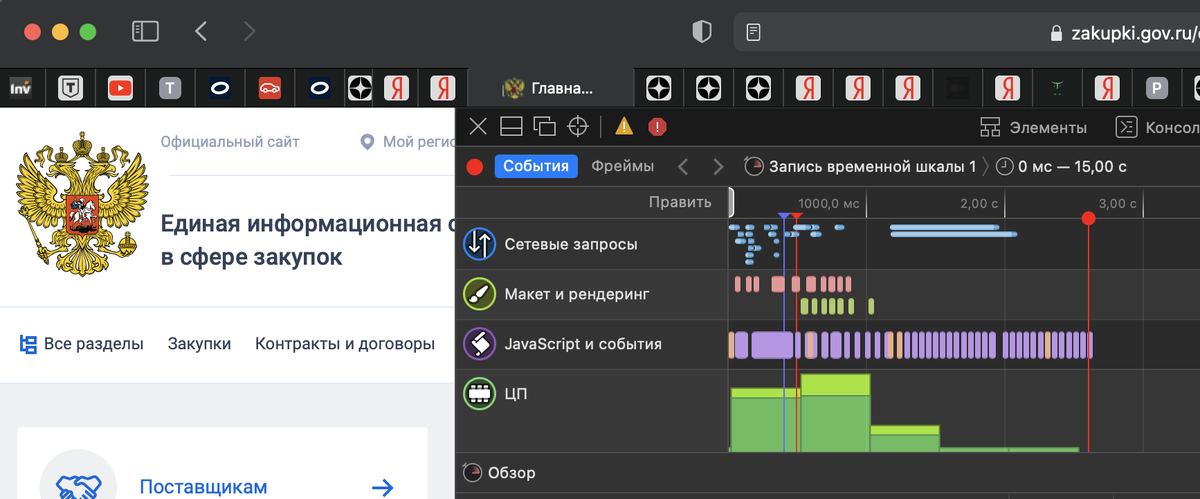
Task: Open Reader view icon in address bar
Action: [754, 32]
